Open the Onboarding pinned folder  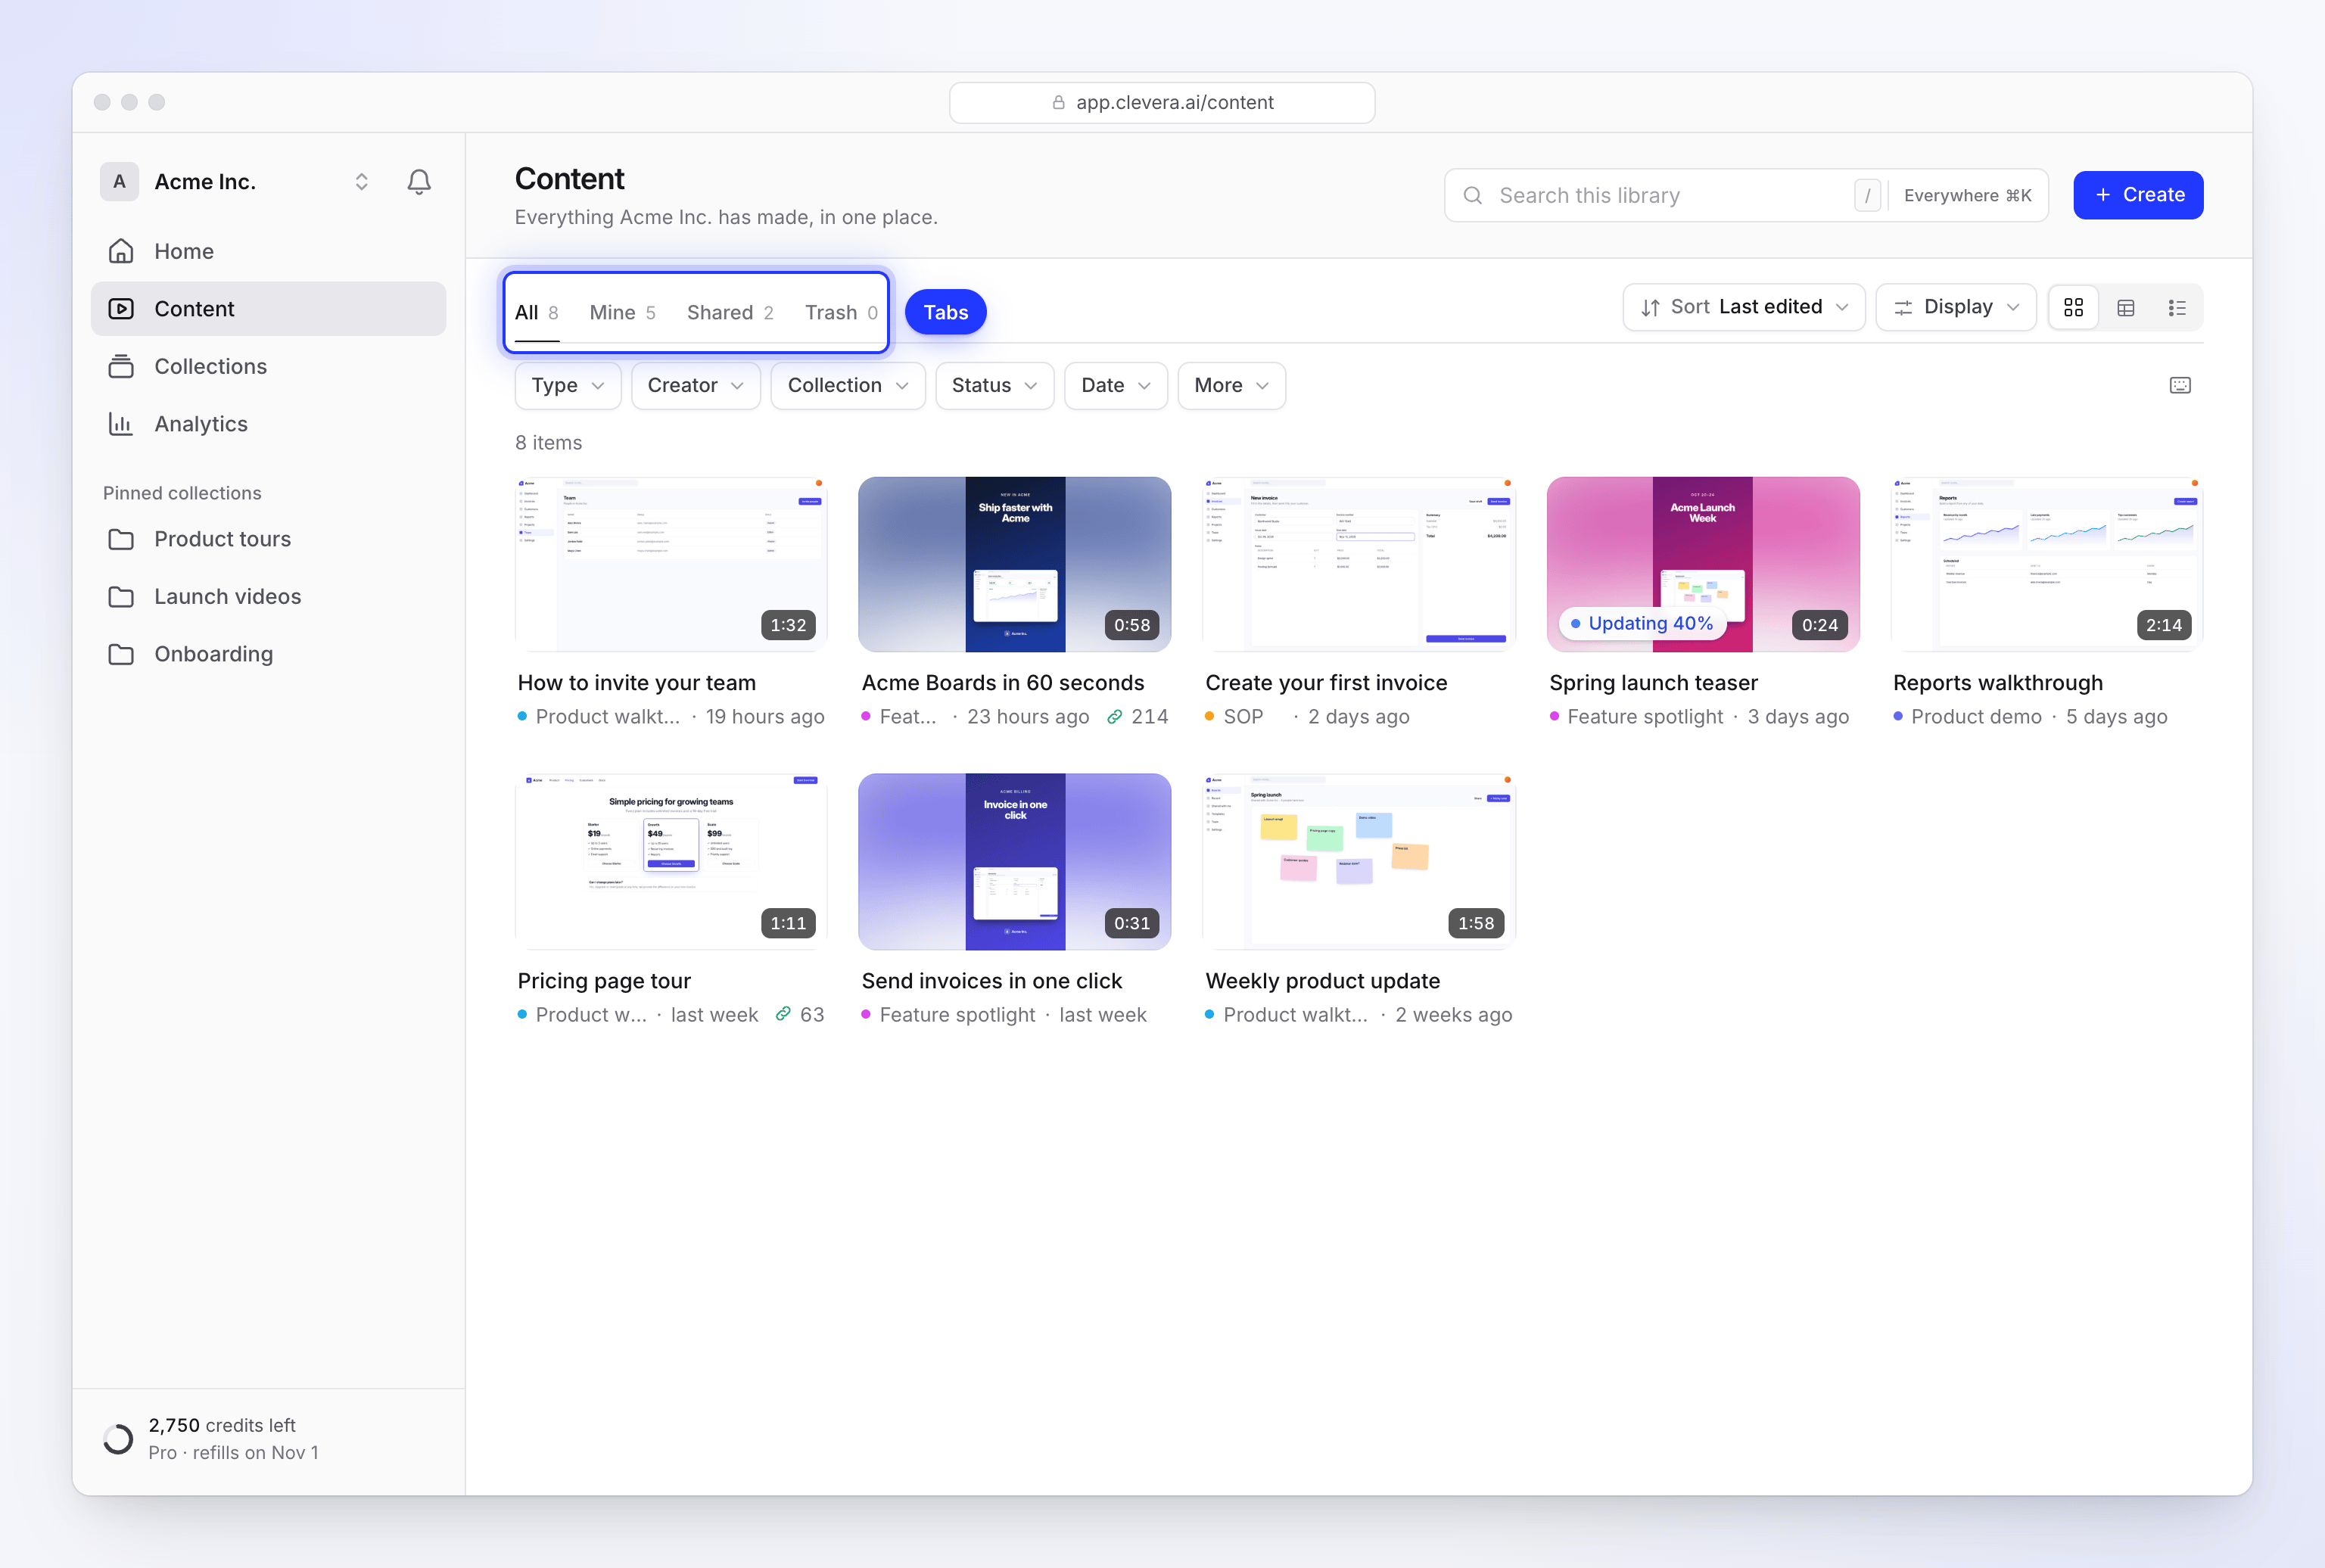click(268, 654)
